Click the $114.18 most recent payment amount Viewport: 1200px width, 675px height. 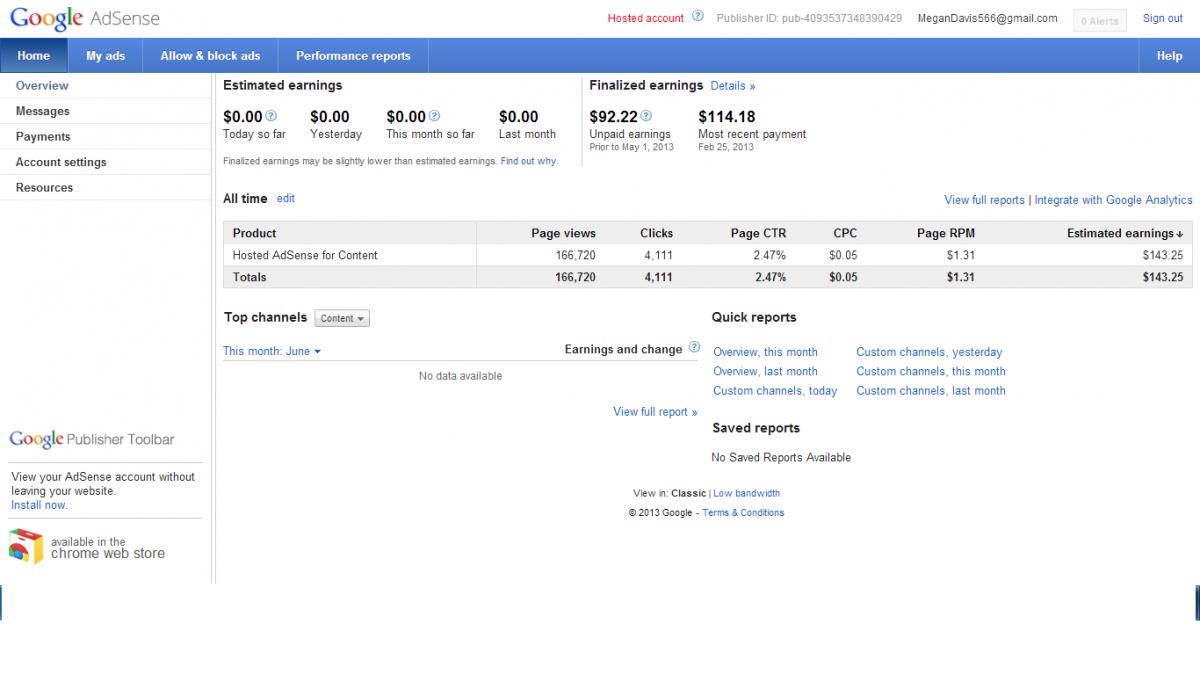727,117
